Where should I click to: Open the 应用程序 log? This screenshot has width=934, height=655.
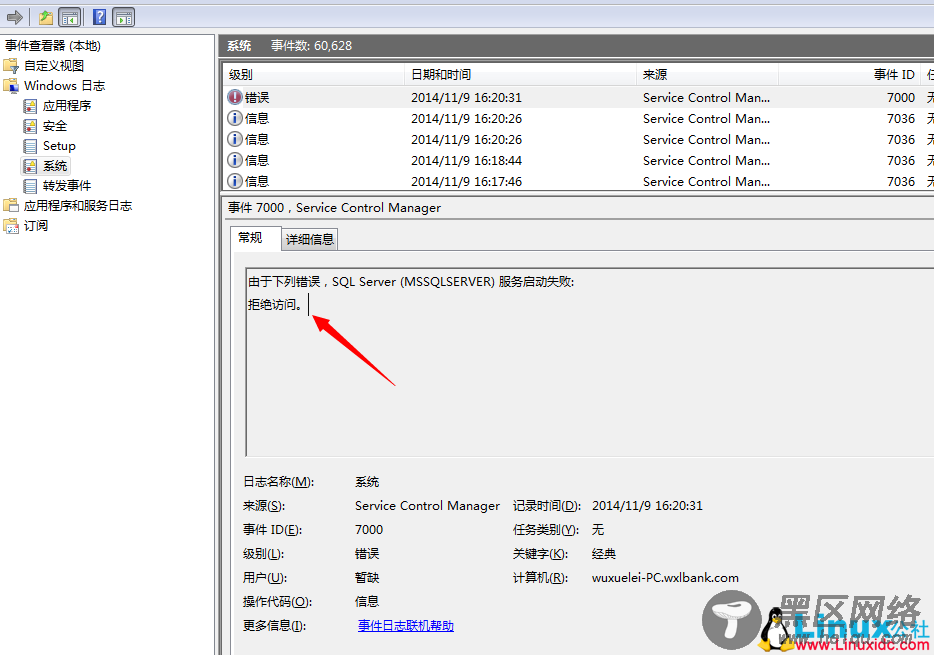67,106
